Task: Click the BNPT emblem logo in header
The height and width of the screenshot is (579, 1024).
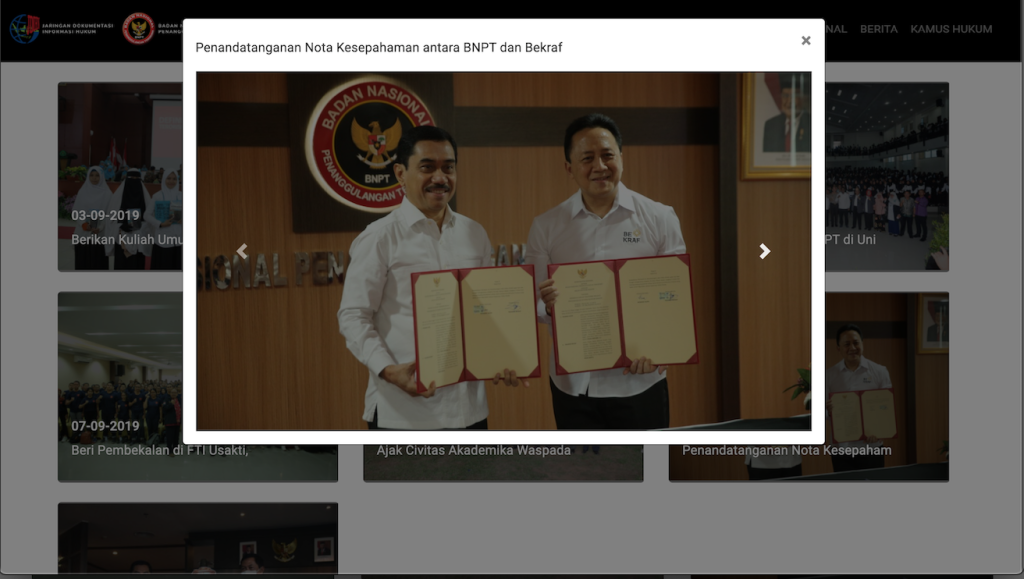Action: click(139, 29)
